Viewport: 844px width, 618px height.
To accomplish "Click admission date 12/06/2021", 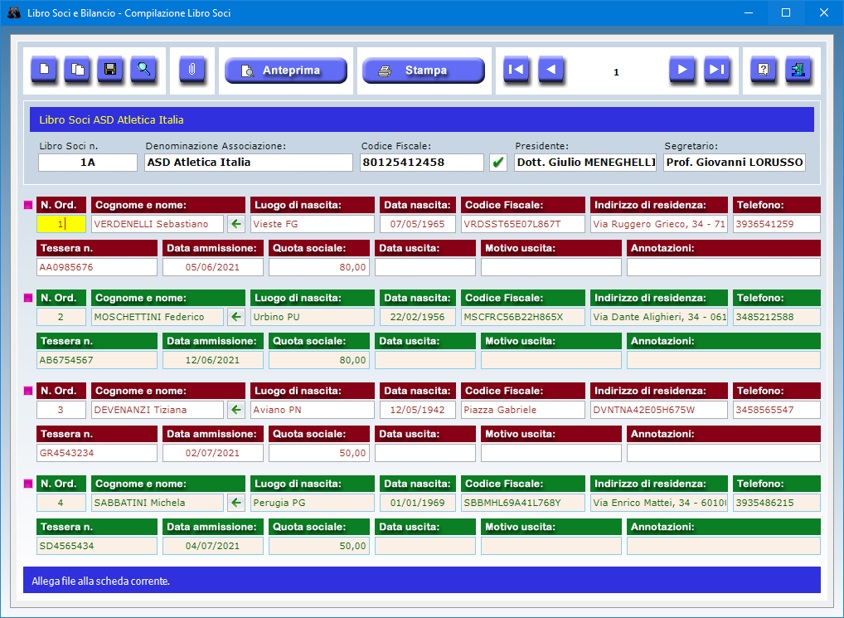I will 213,360.
